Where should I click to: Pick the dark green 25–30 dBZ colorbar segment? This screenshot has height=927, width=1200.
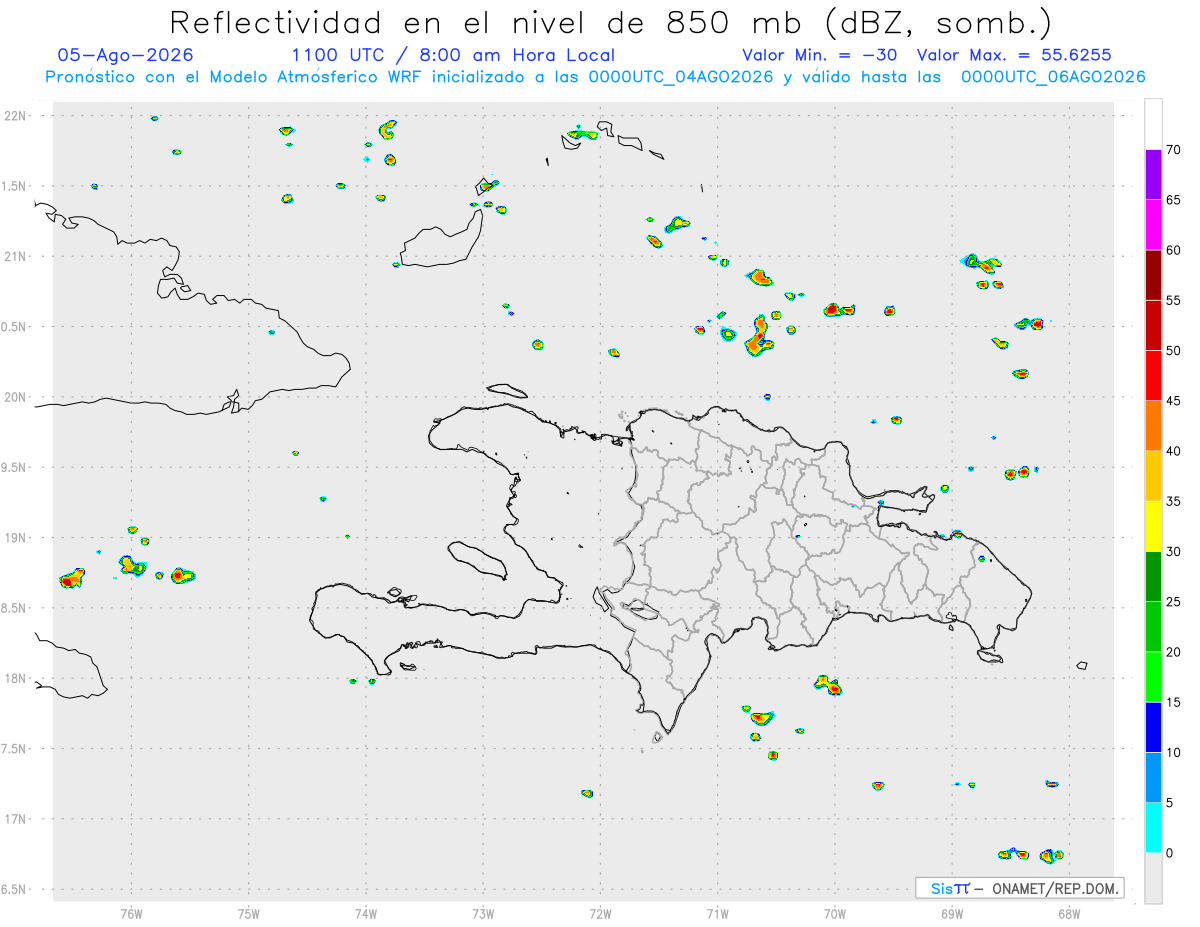pyautogui.click(x=1153, y=577)
